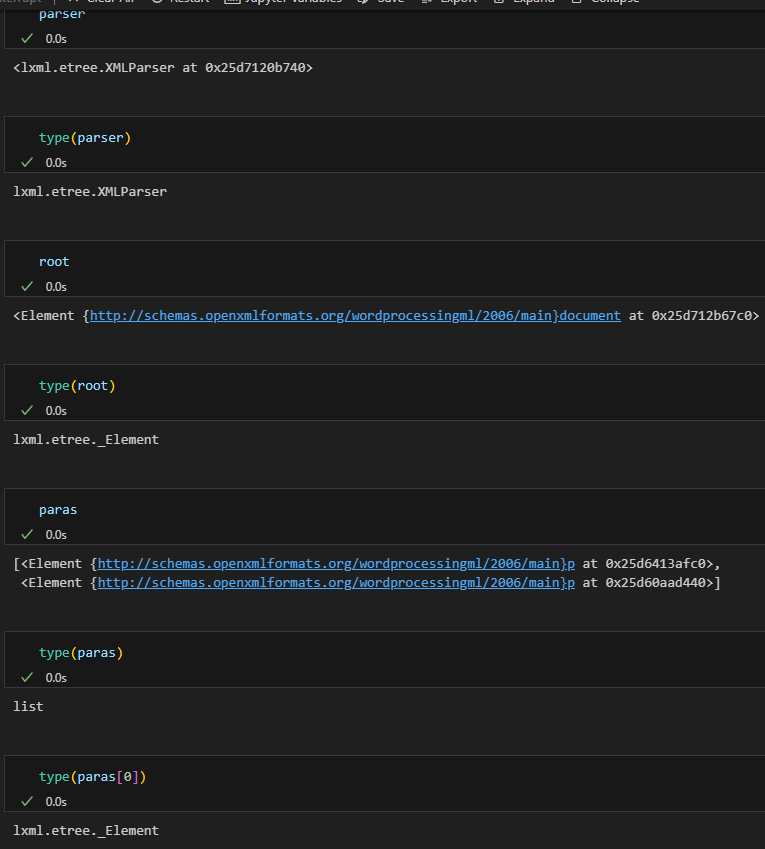Click the Save icon in the toolbar

click(363, 3)
